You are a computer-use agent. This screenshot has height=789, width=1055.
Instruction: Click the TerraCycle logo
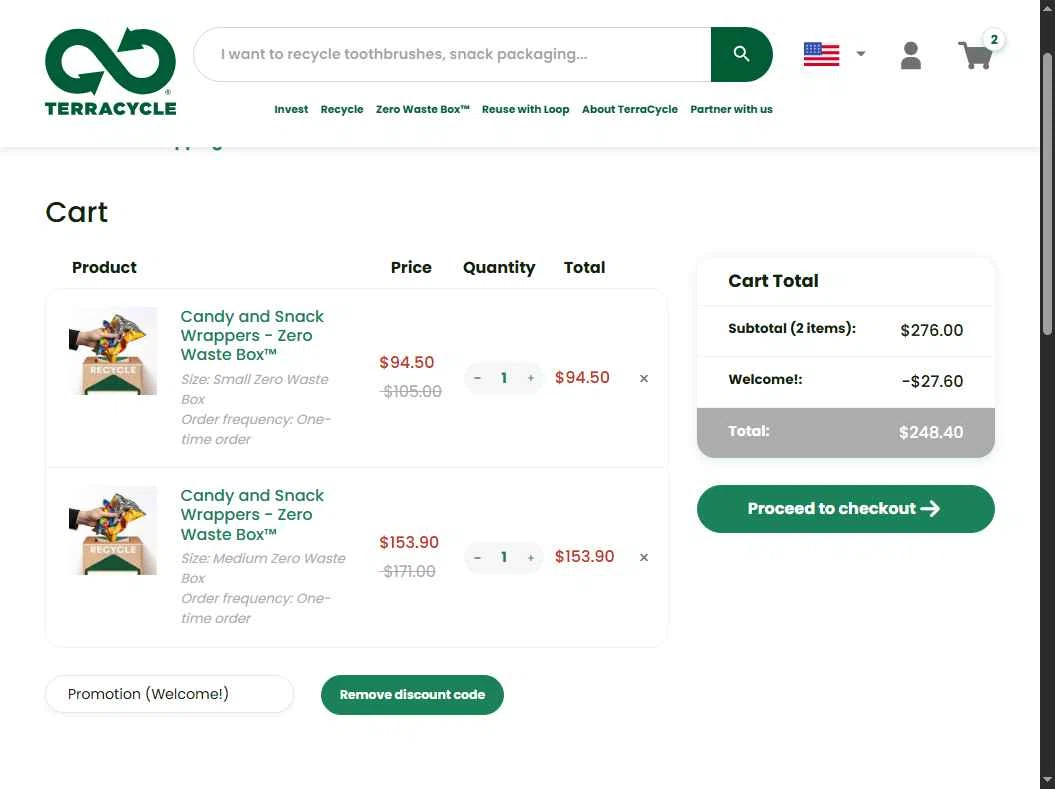tap(110, 72)
